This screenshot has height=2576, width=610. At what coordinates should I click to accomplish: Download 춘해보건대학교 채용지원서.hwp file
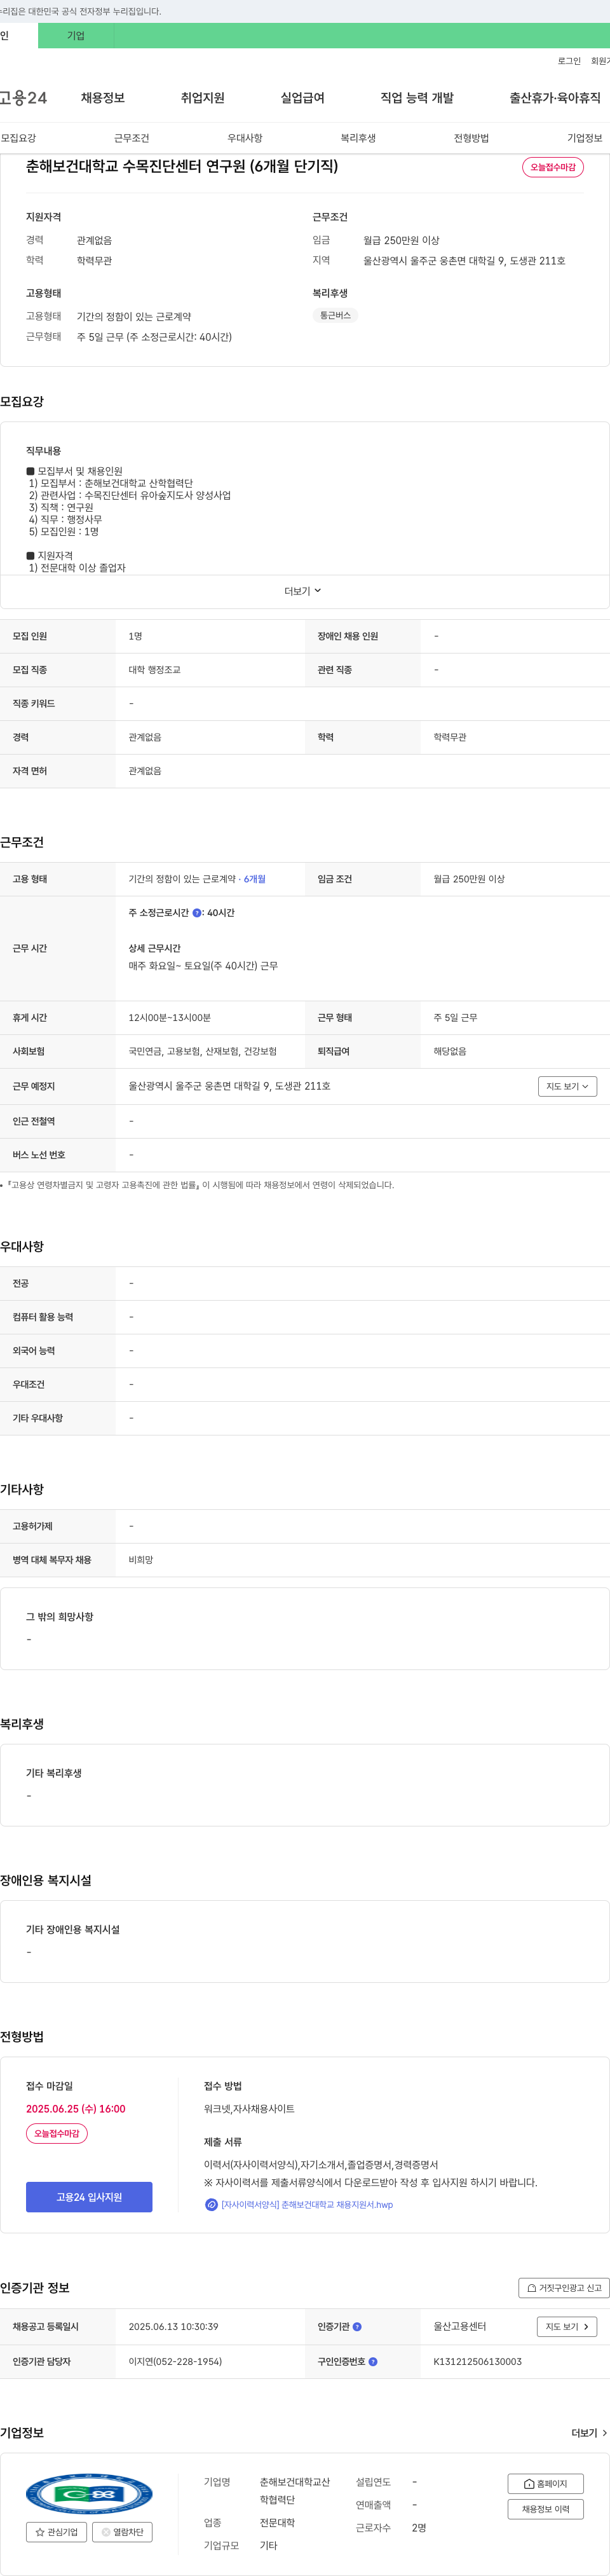[x=307, y=2204]
